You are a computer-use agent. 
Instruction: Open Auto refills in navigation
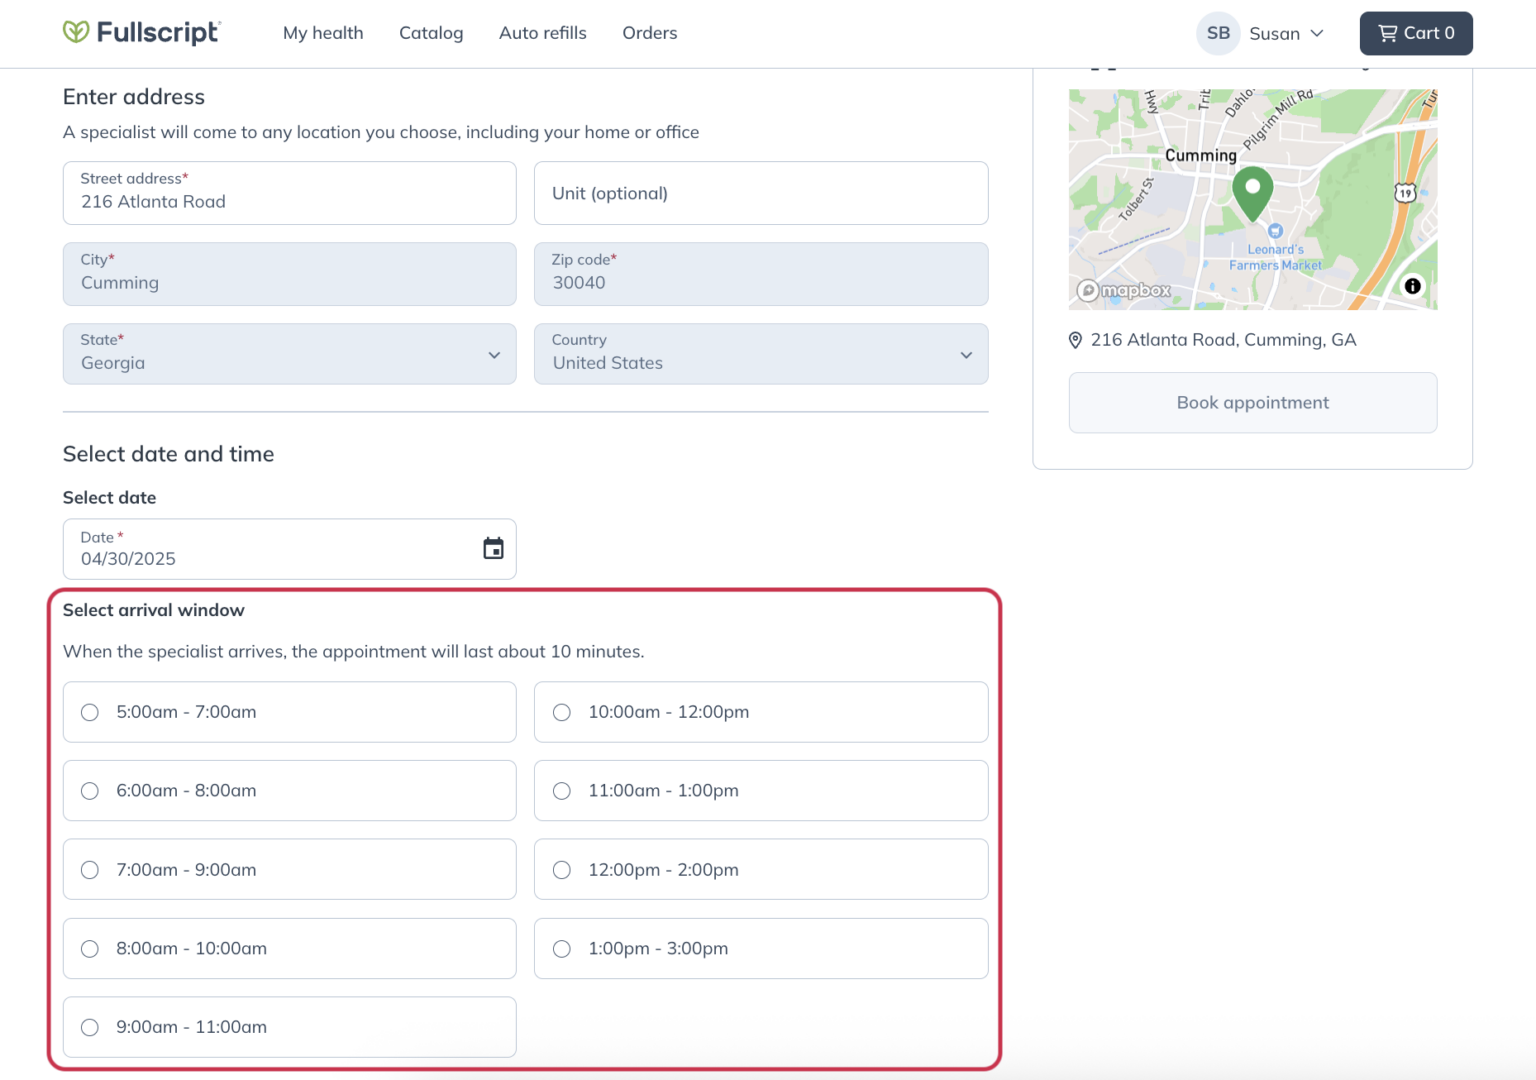point(542,33)
